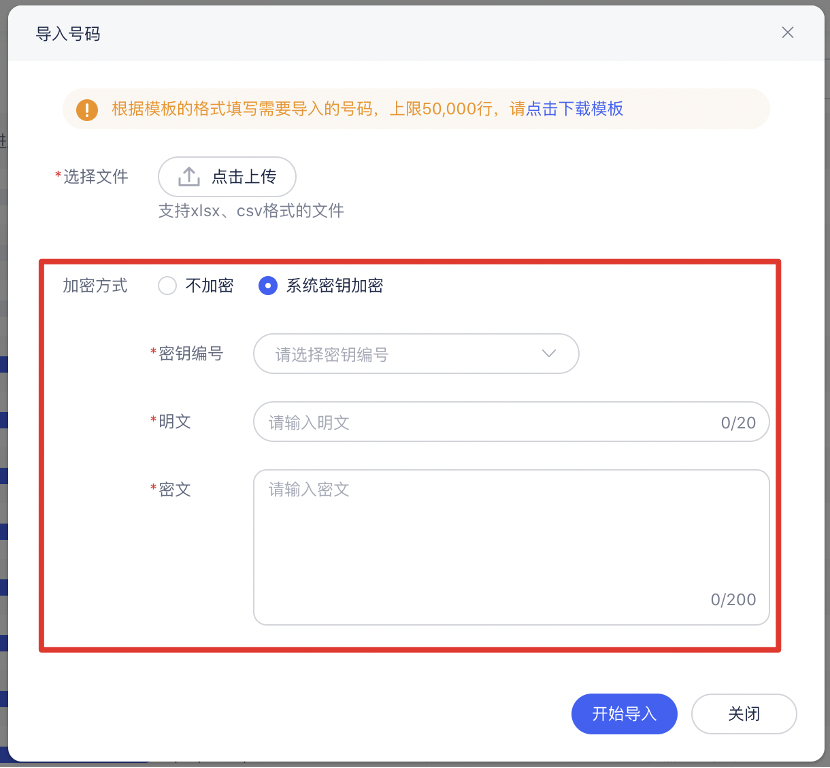Viewport: 830px width, 768px height.
Task: Open the 请选择密钥编号 dropdown
Action: 416,354
